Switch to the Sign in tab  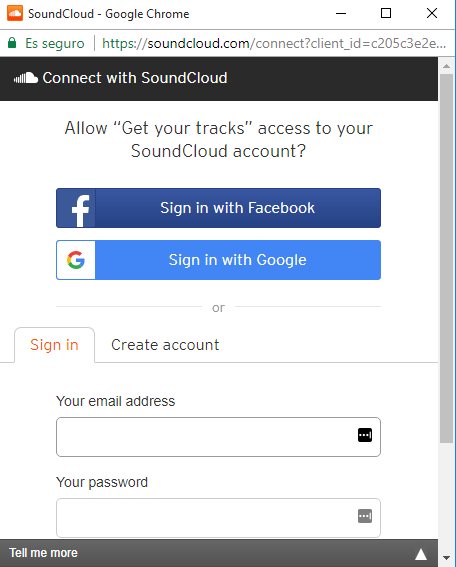54,345
